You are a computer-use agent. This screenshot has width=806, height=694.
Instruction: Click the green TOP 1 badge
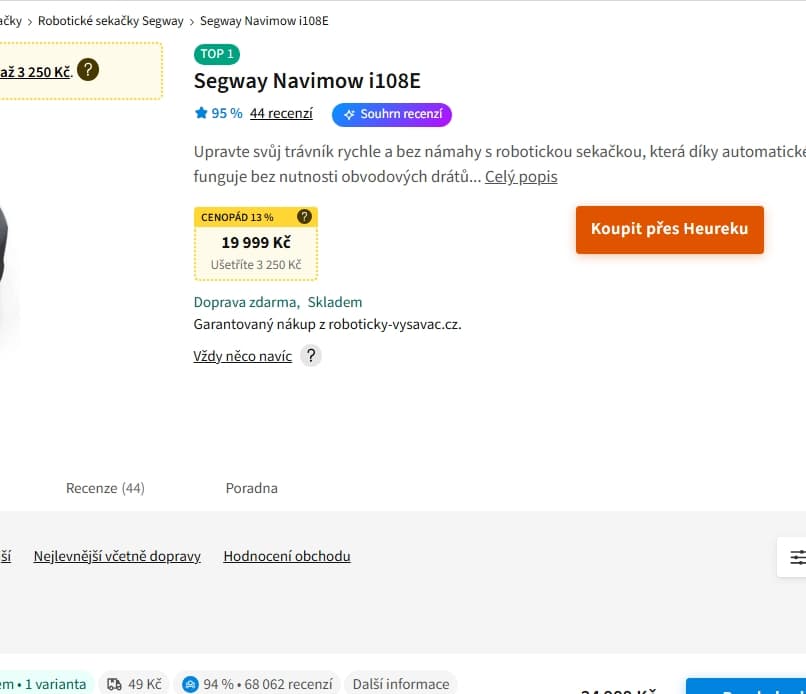217,54
